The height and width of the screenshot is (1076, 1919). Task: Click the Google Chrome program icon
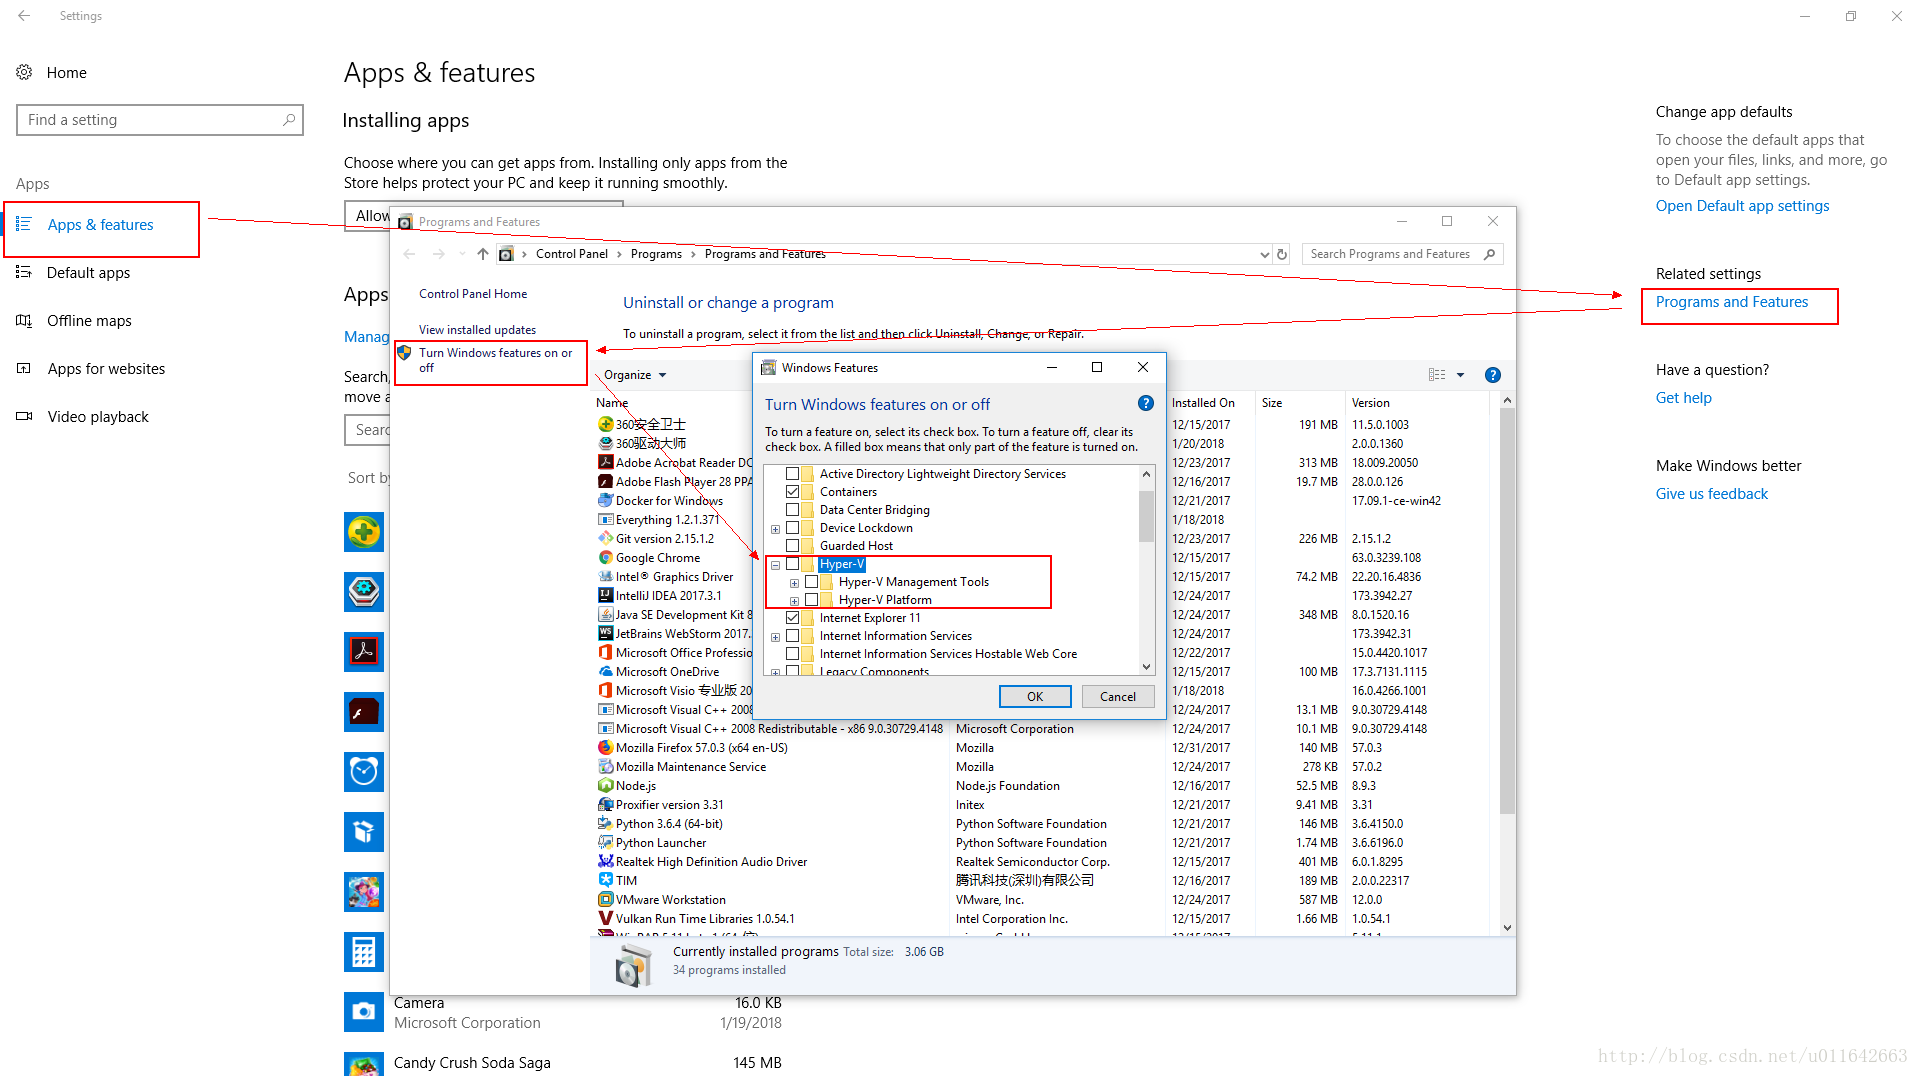click(x=605, y=557)
